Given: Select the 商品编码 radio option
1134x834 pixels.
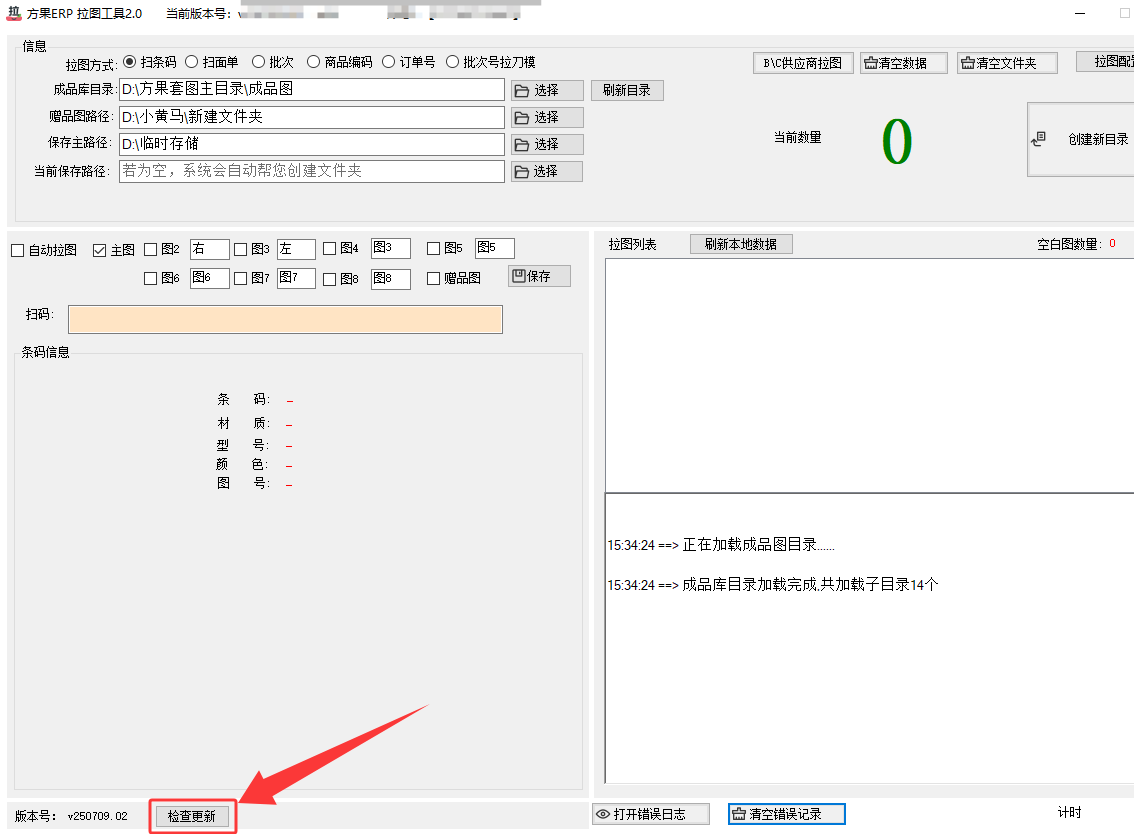Looking at the screenshot, I should [x=314, y=62].
